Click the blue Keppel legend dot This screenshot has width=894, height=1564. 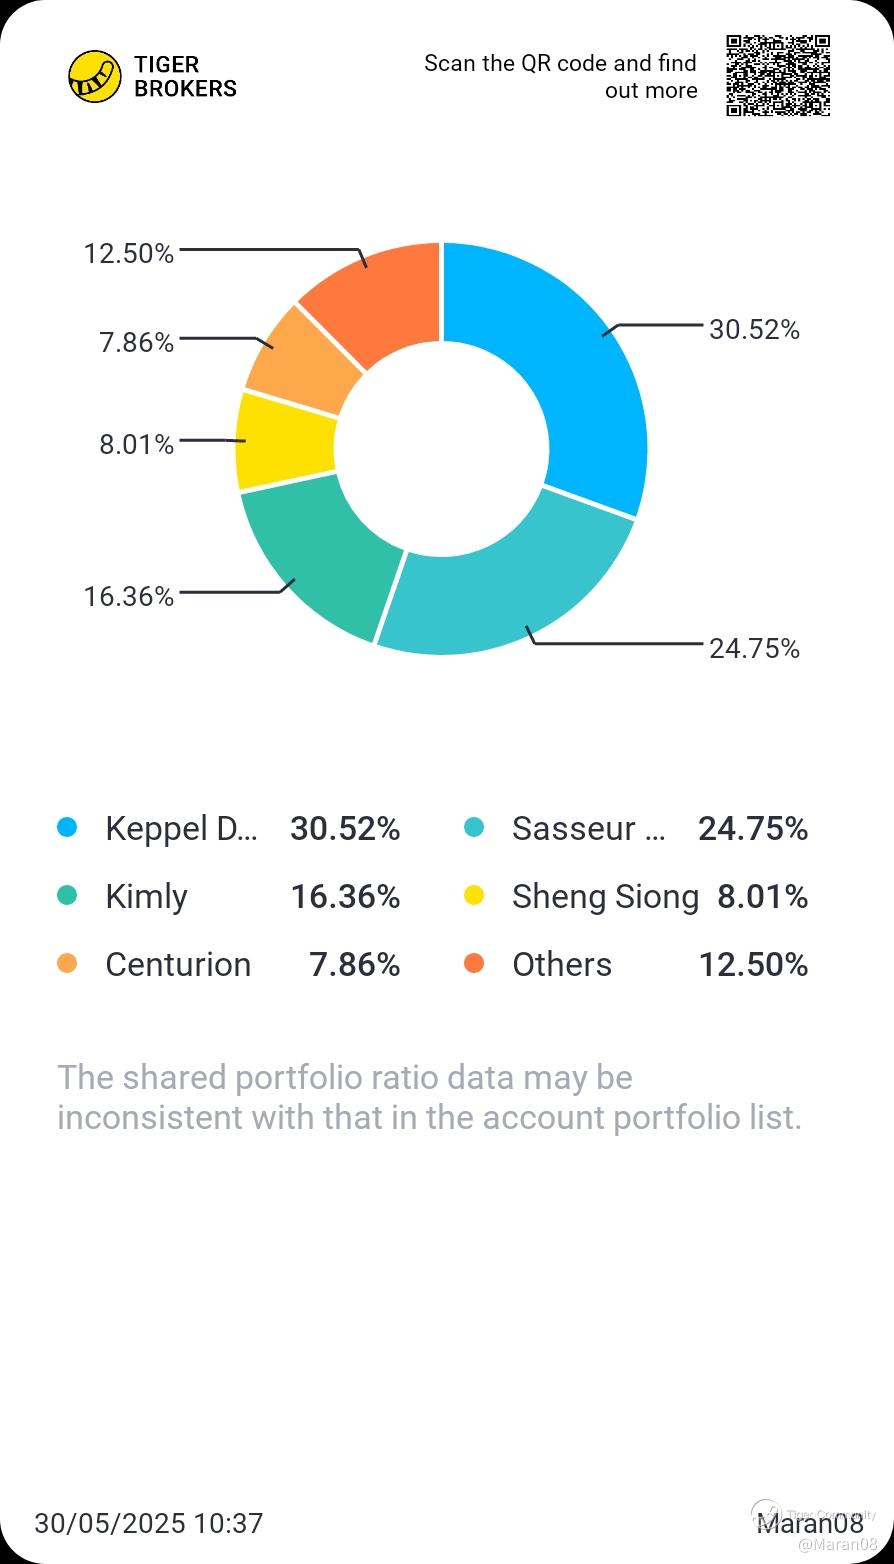click(x=67, y=828)
